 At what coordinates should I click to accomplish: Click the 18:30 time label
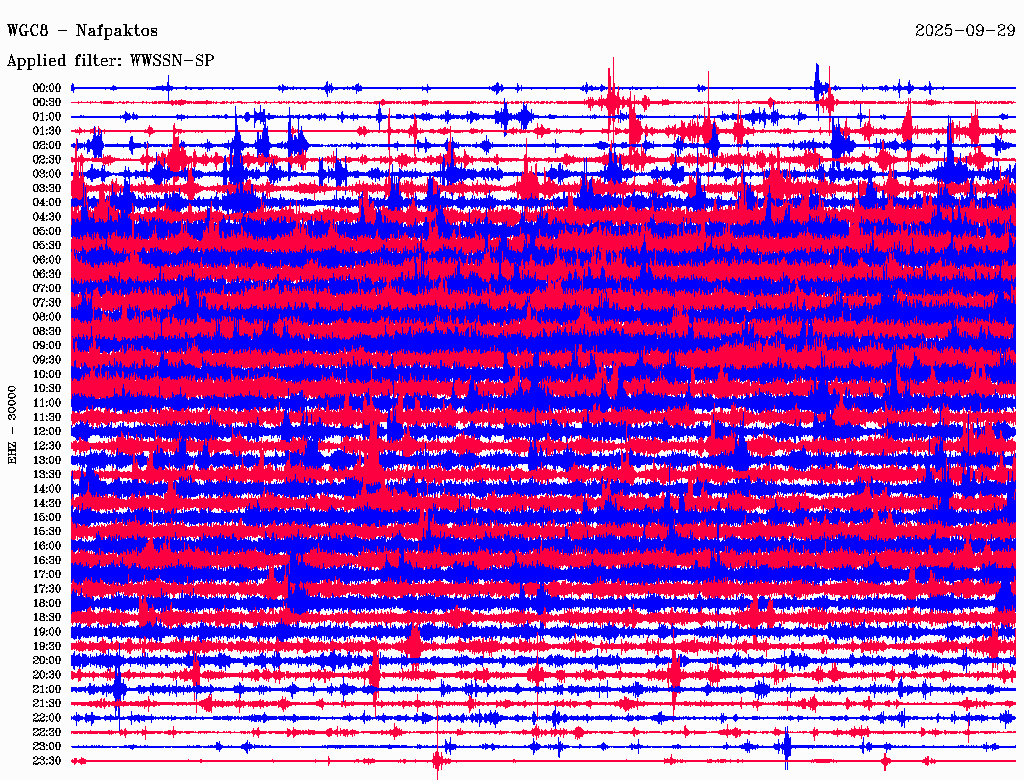tap(47, 617)
